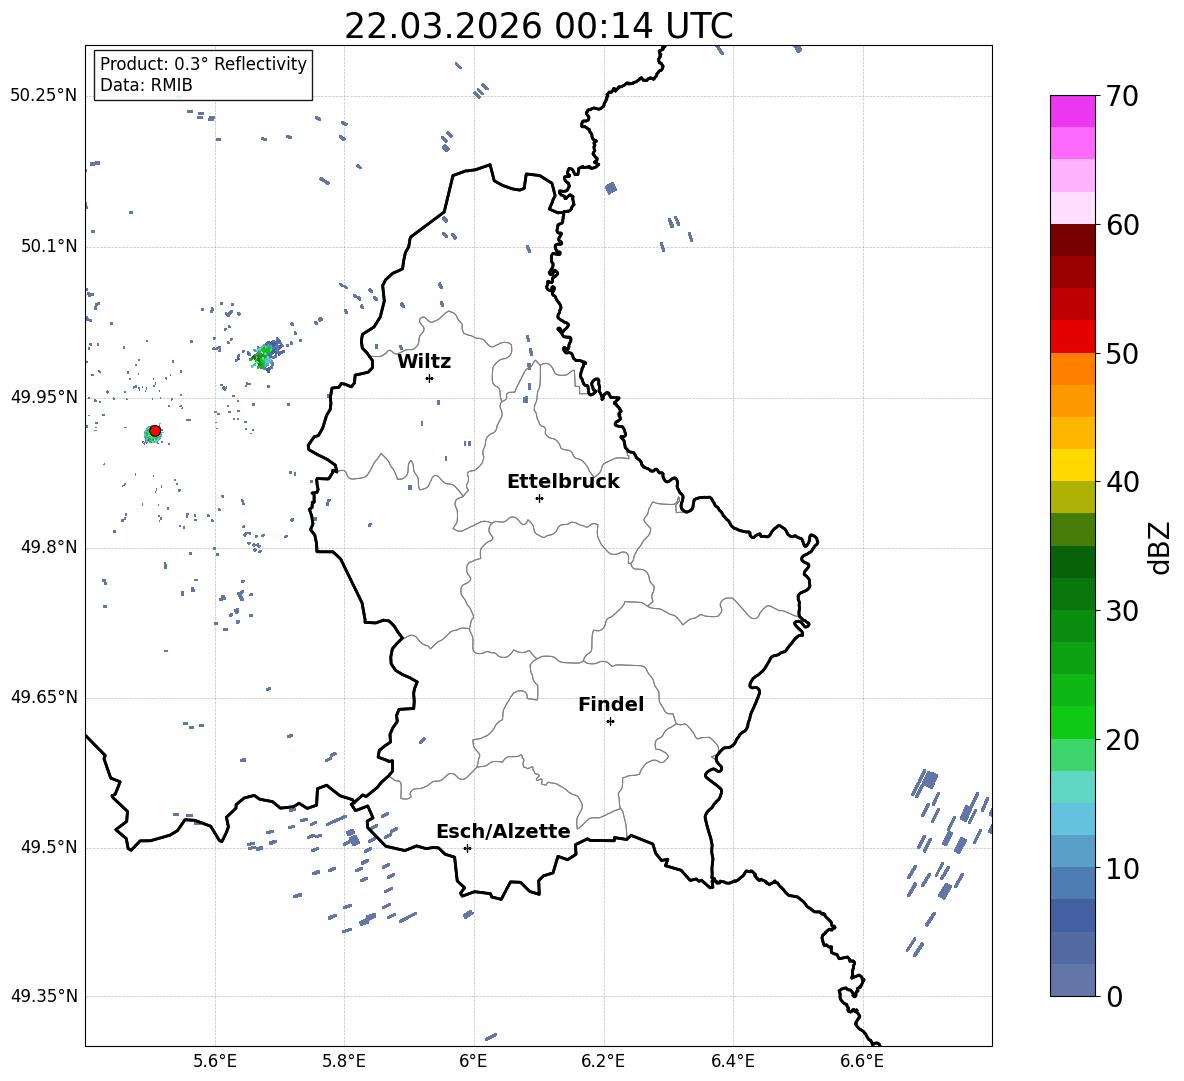This screenshot has height=1081, width=1184.
Task: Click the 70 dBZ colorbar tick label
Action: [1122, 97]
